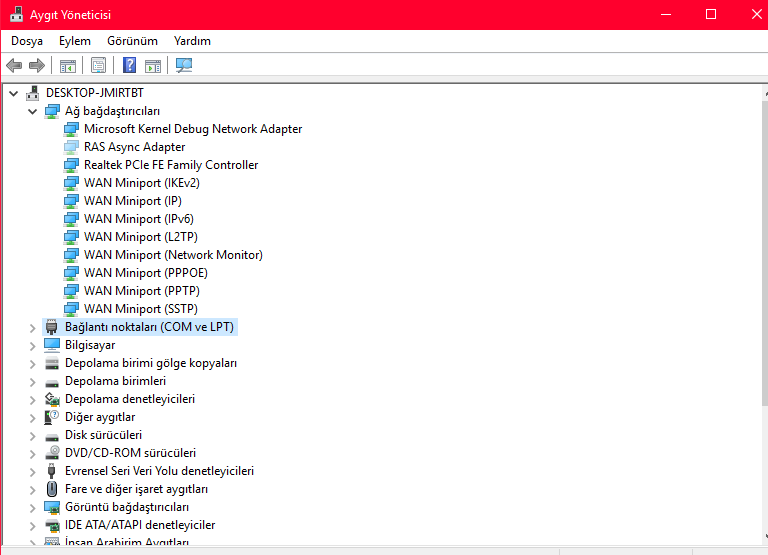Screen dimensions: 768x555
Task: Collapse the DESKTOP-JMIRTBT root node
Action: point(14,93)
